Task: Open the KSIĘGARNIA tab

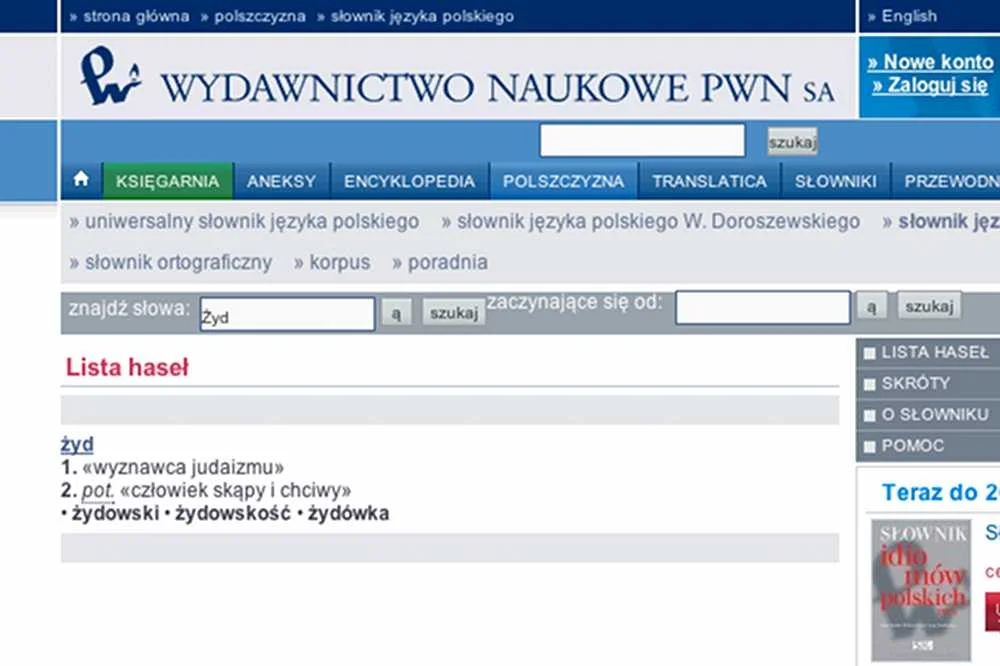Action: click(168, 181)
